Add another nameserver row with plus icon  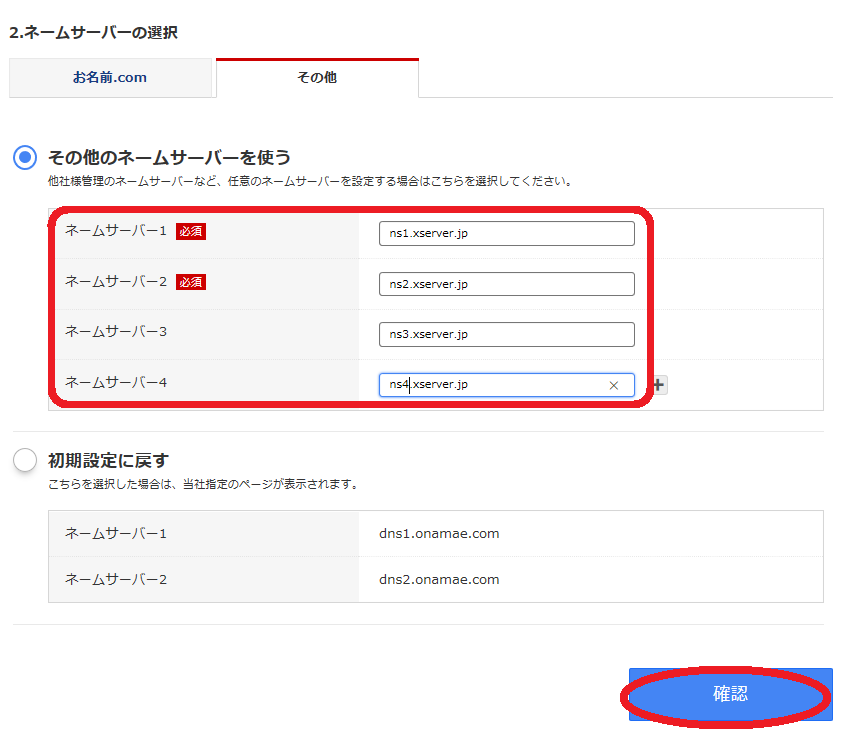pyautogui.click(x=658, y=385)
